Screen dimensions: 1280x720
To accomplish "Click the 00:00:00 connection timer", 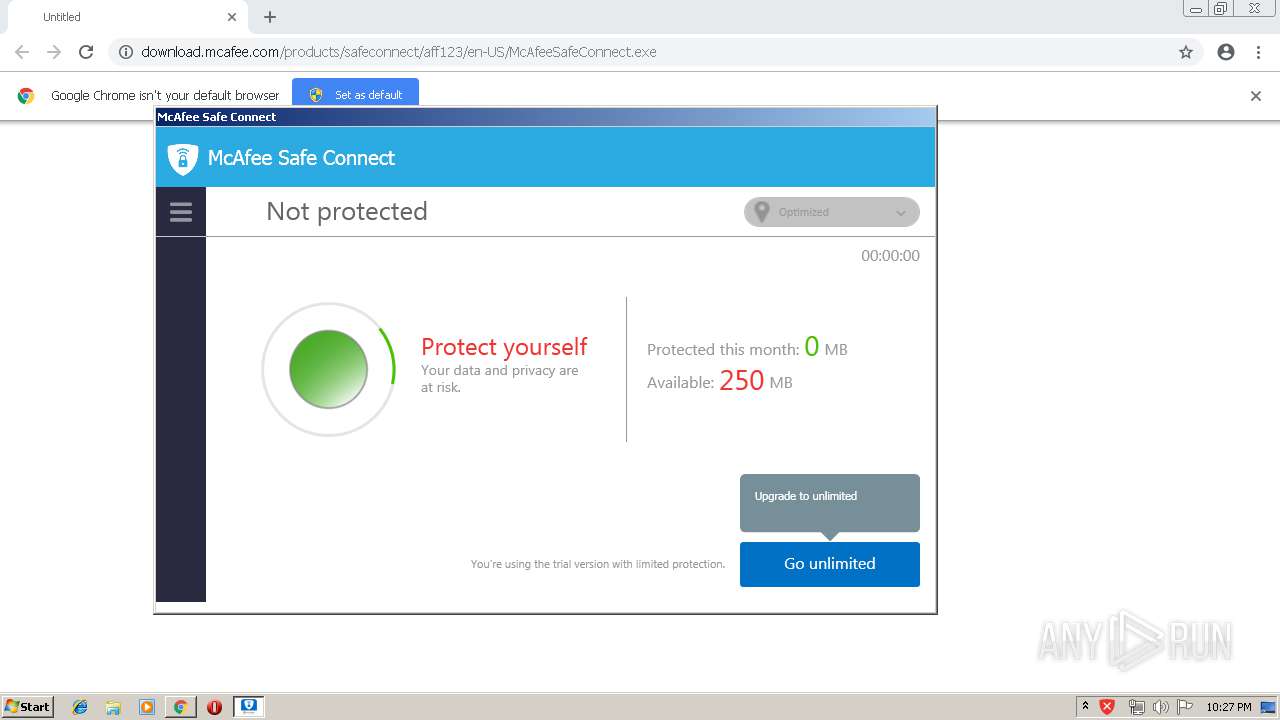I will click(890, 256).
